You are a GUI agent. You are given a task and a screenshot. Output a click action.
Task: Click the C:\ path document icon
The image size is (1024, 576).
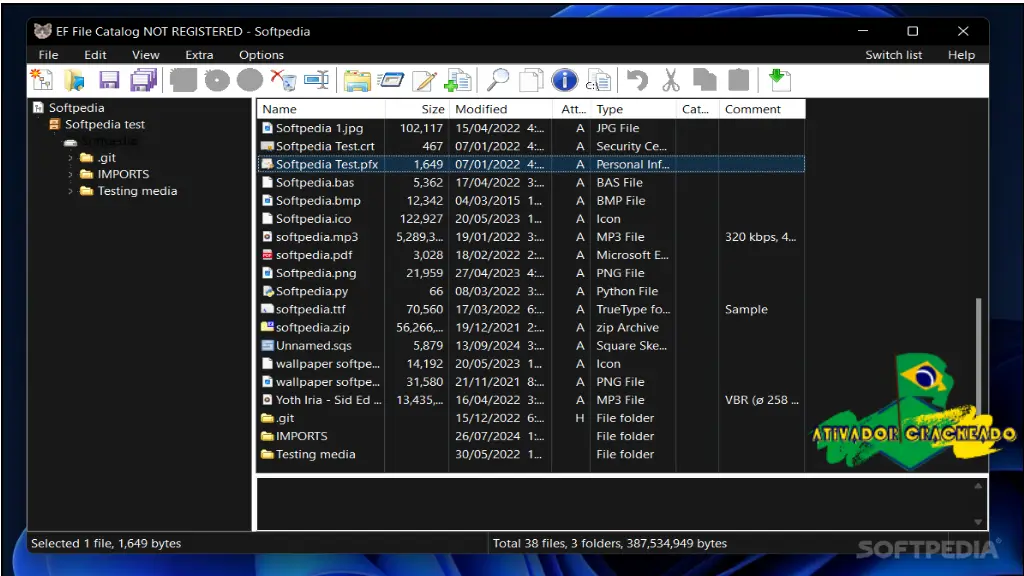[598, 80]
